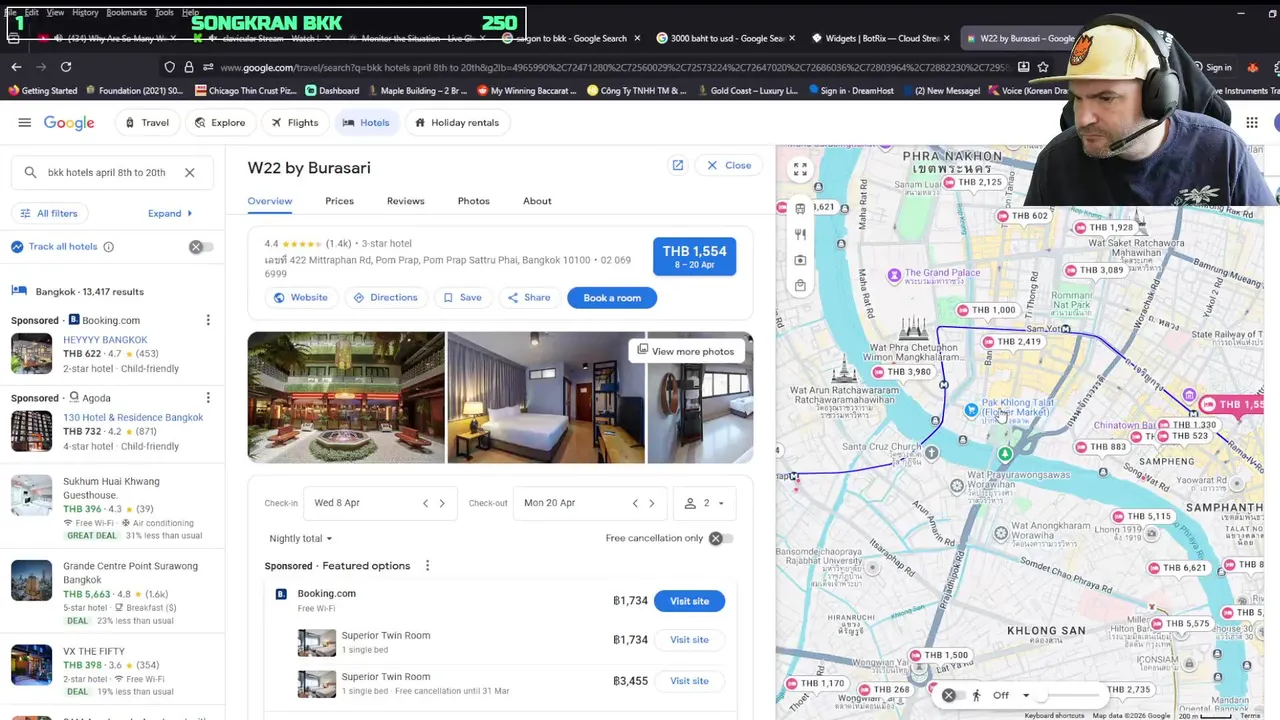Viewport: 1280px width, 720px height.
Task: Toggle the walking distance map switch
Action: (x=954, y=695)
